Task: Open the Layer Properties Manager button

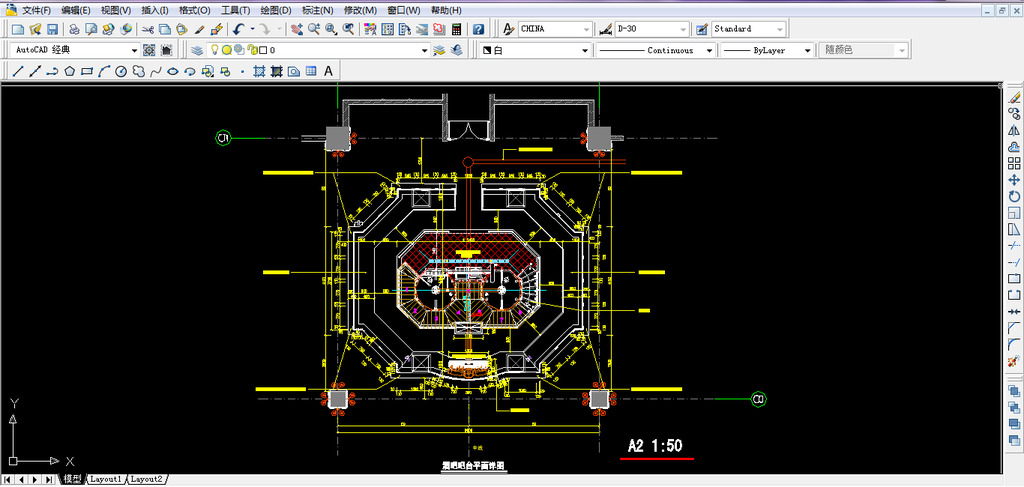Action: pyautogui.click(x=197, y=50)
